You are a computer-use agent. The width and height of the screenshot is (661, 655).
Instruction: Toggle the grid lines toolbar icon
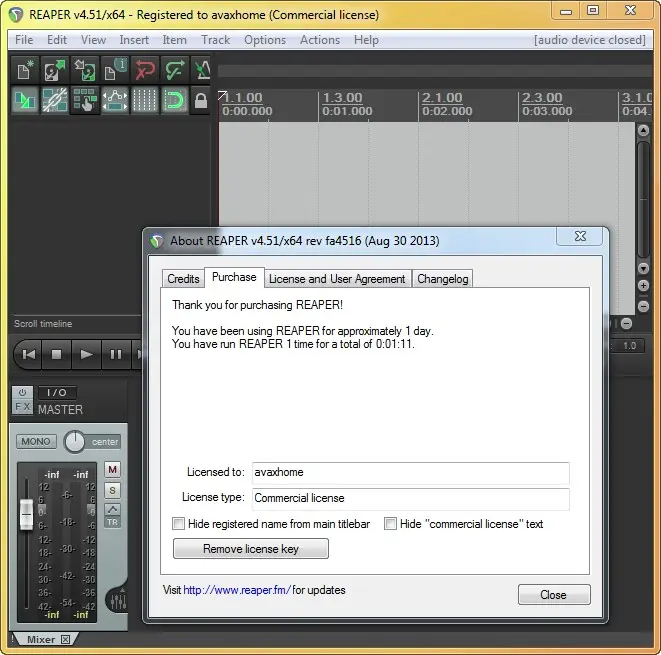tap(145, 100)
